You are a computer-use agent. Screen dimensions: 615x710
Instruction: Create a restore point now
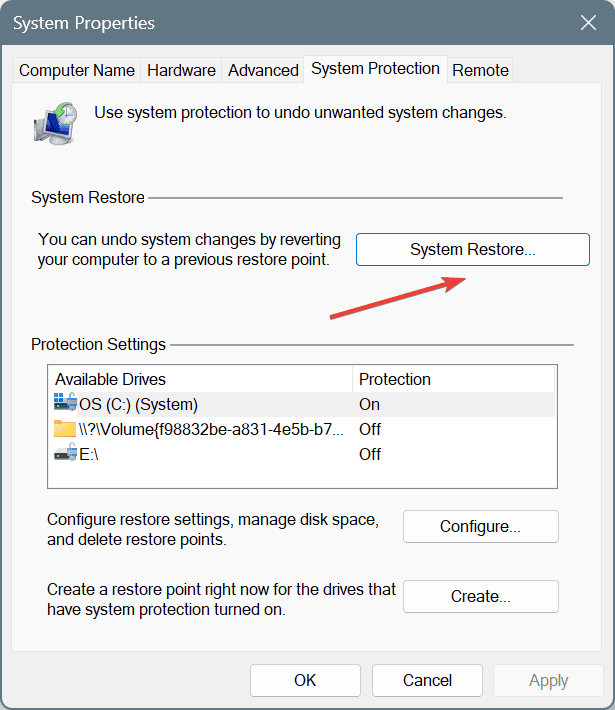[x=480, y=596]
